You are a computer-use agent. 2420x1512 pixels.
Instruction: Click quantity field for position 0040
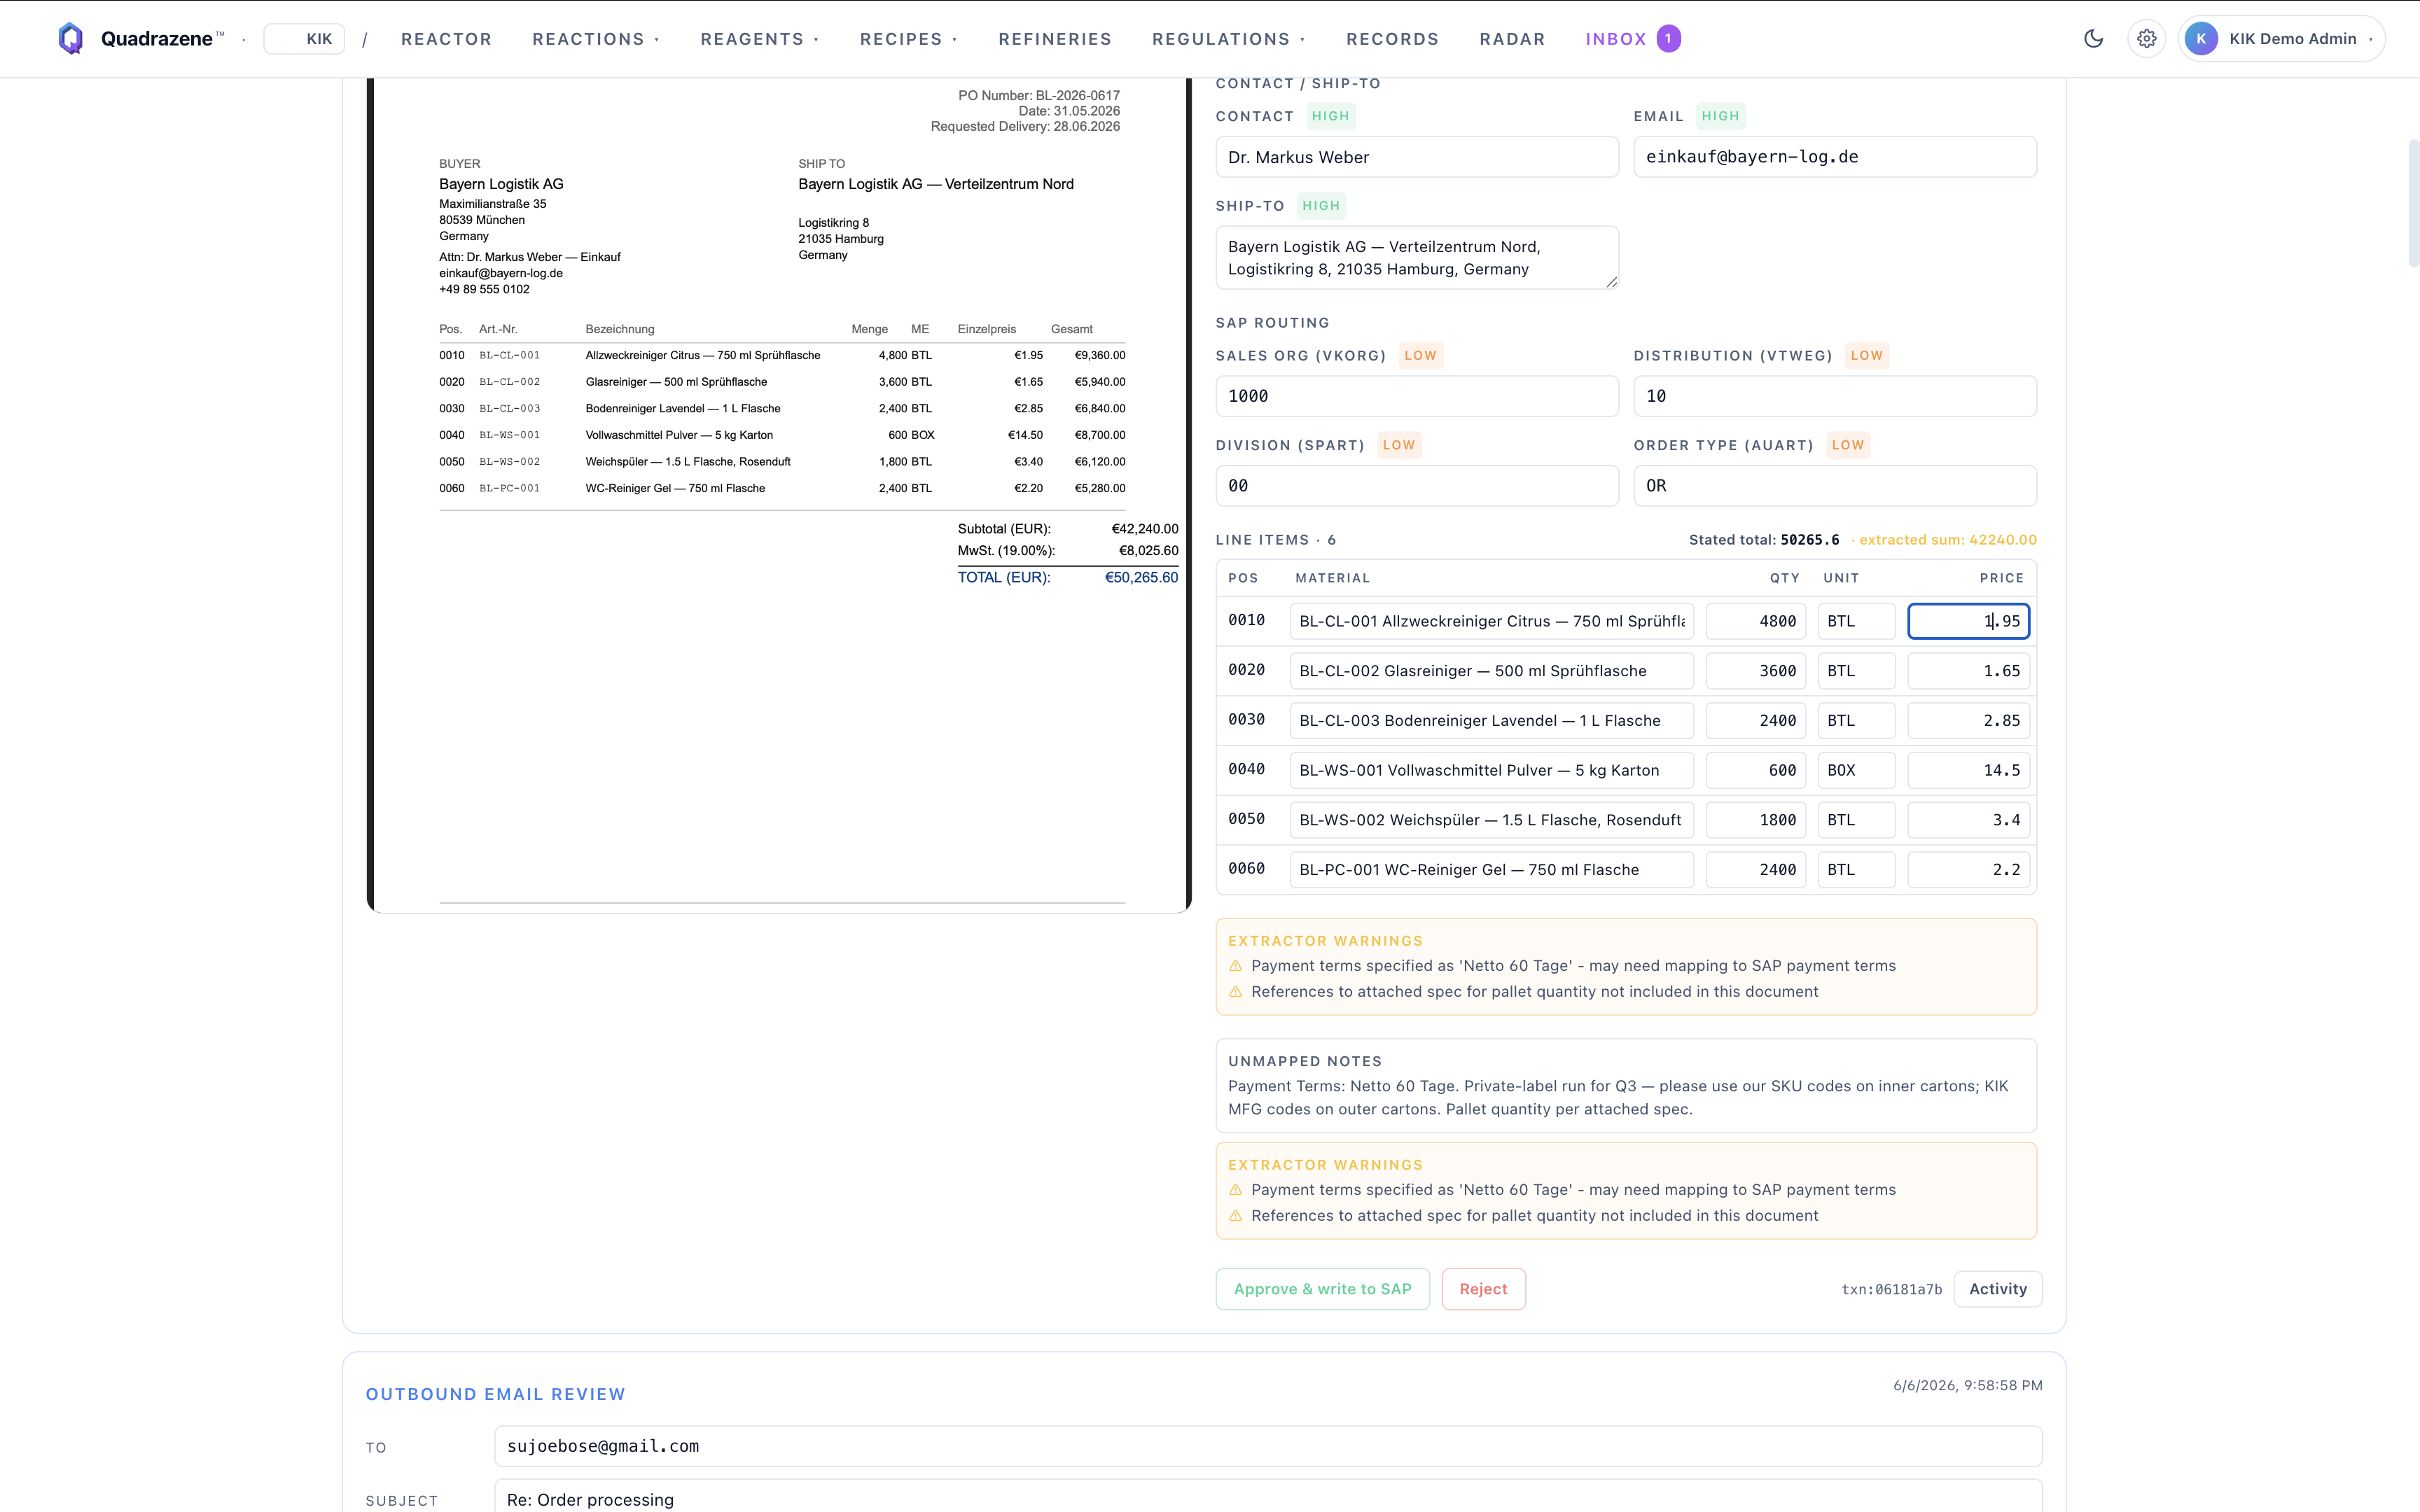[x=1756, y=770]
